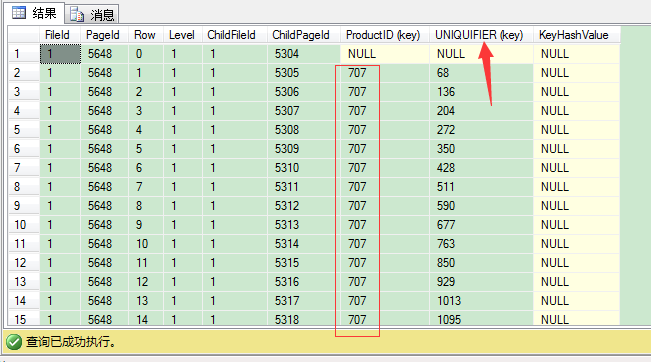Click UNIQUIFIER cell value 68
This screenshot has width=651, height=362.
(481, 73)
